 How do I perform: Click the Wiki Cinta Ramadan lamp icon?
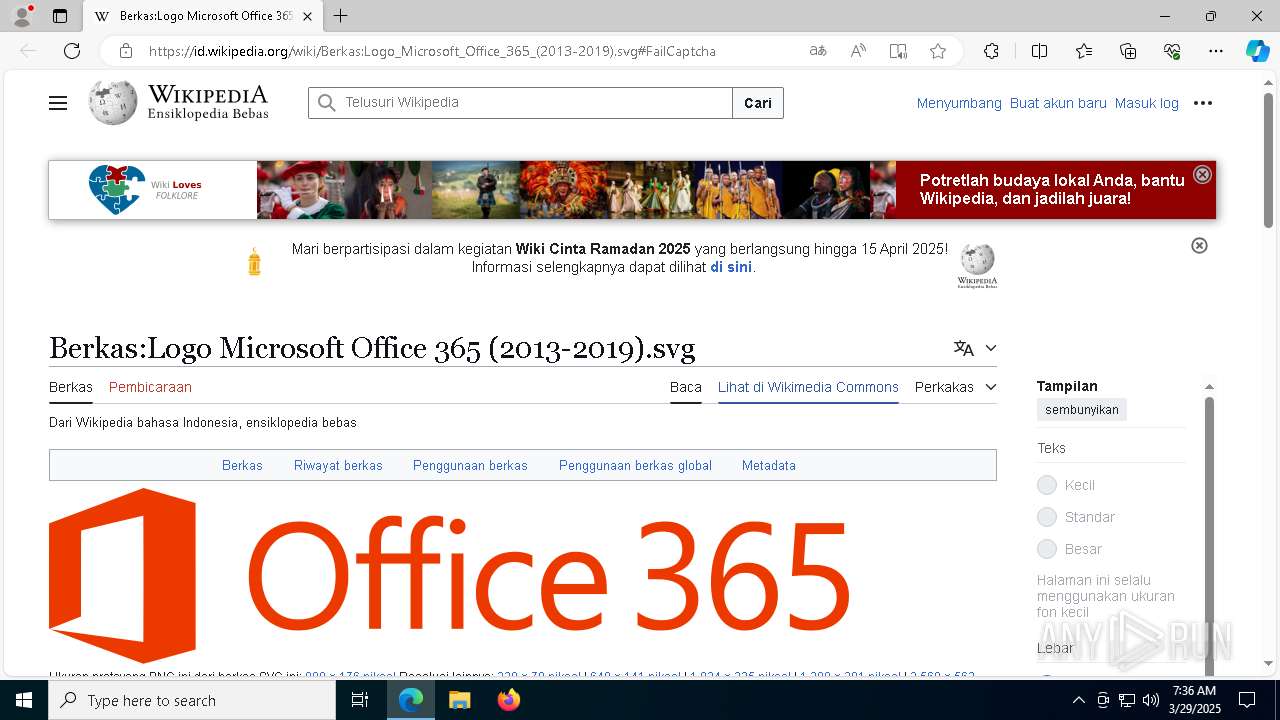pyautogui.click(x=254, y=261)
